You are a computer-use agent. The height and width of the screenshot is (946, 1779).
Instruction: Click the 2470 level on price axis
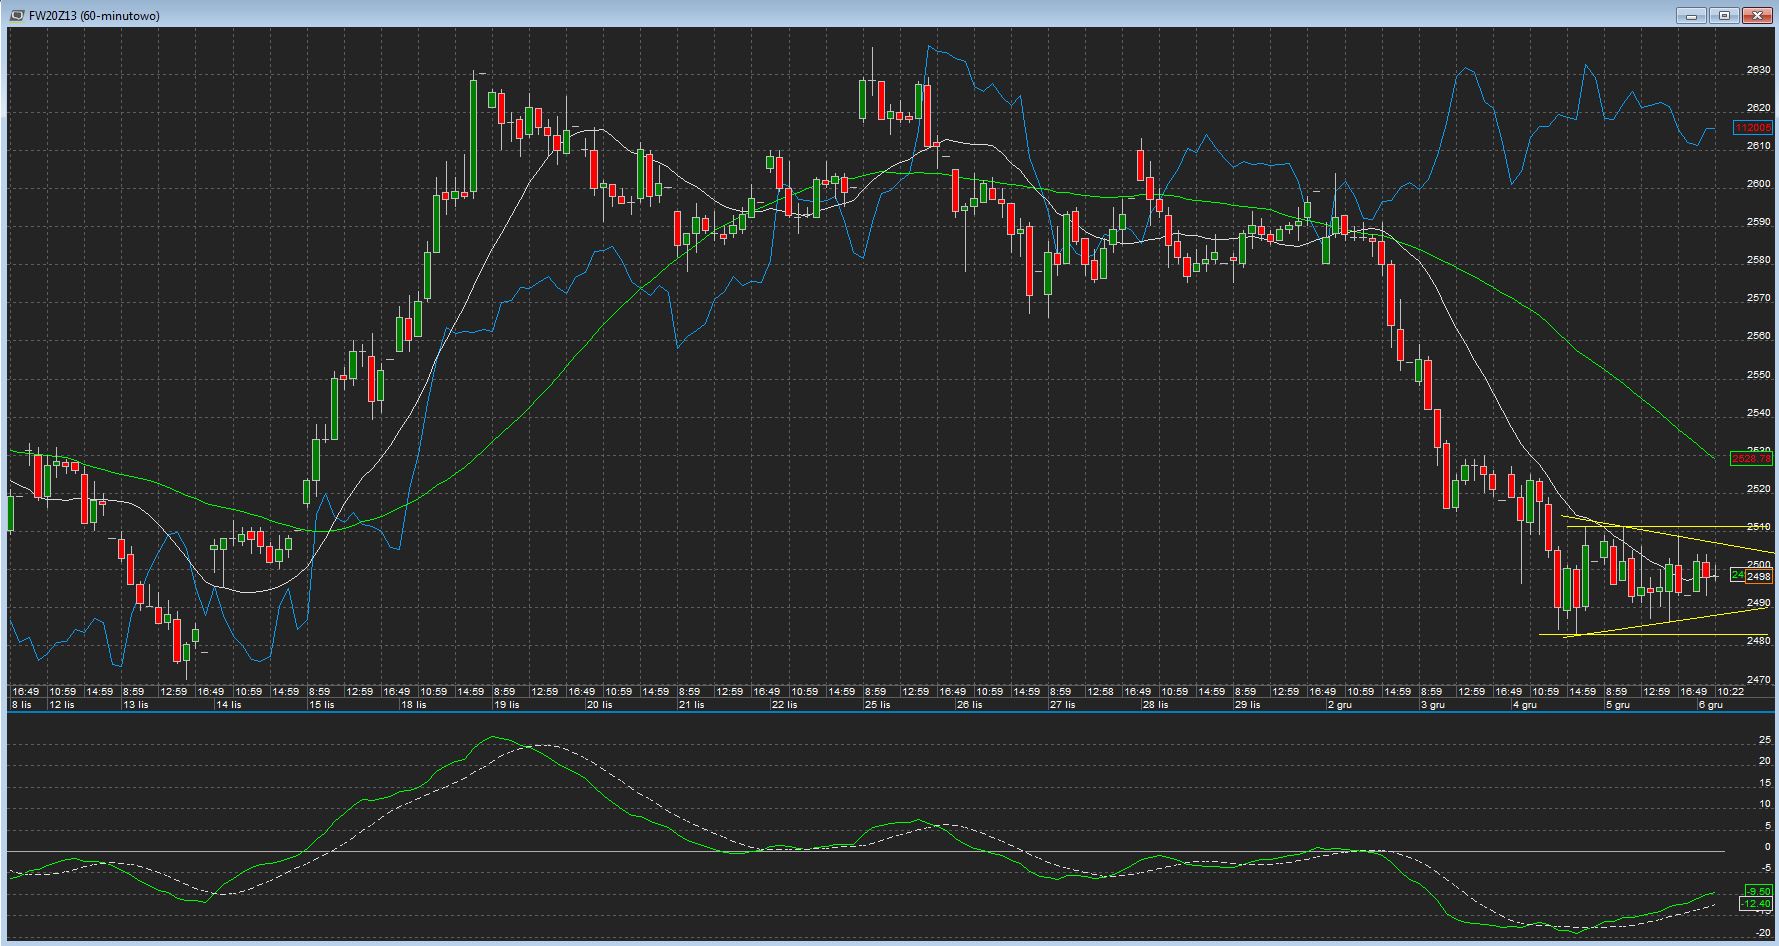coord(1758,680)
